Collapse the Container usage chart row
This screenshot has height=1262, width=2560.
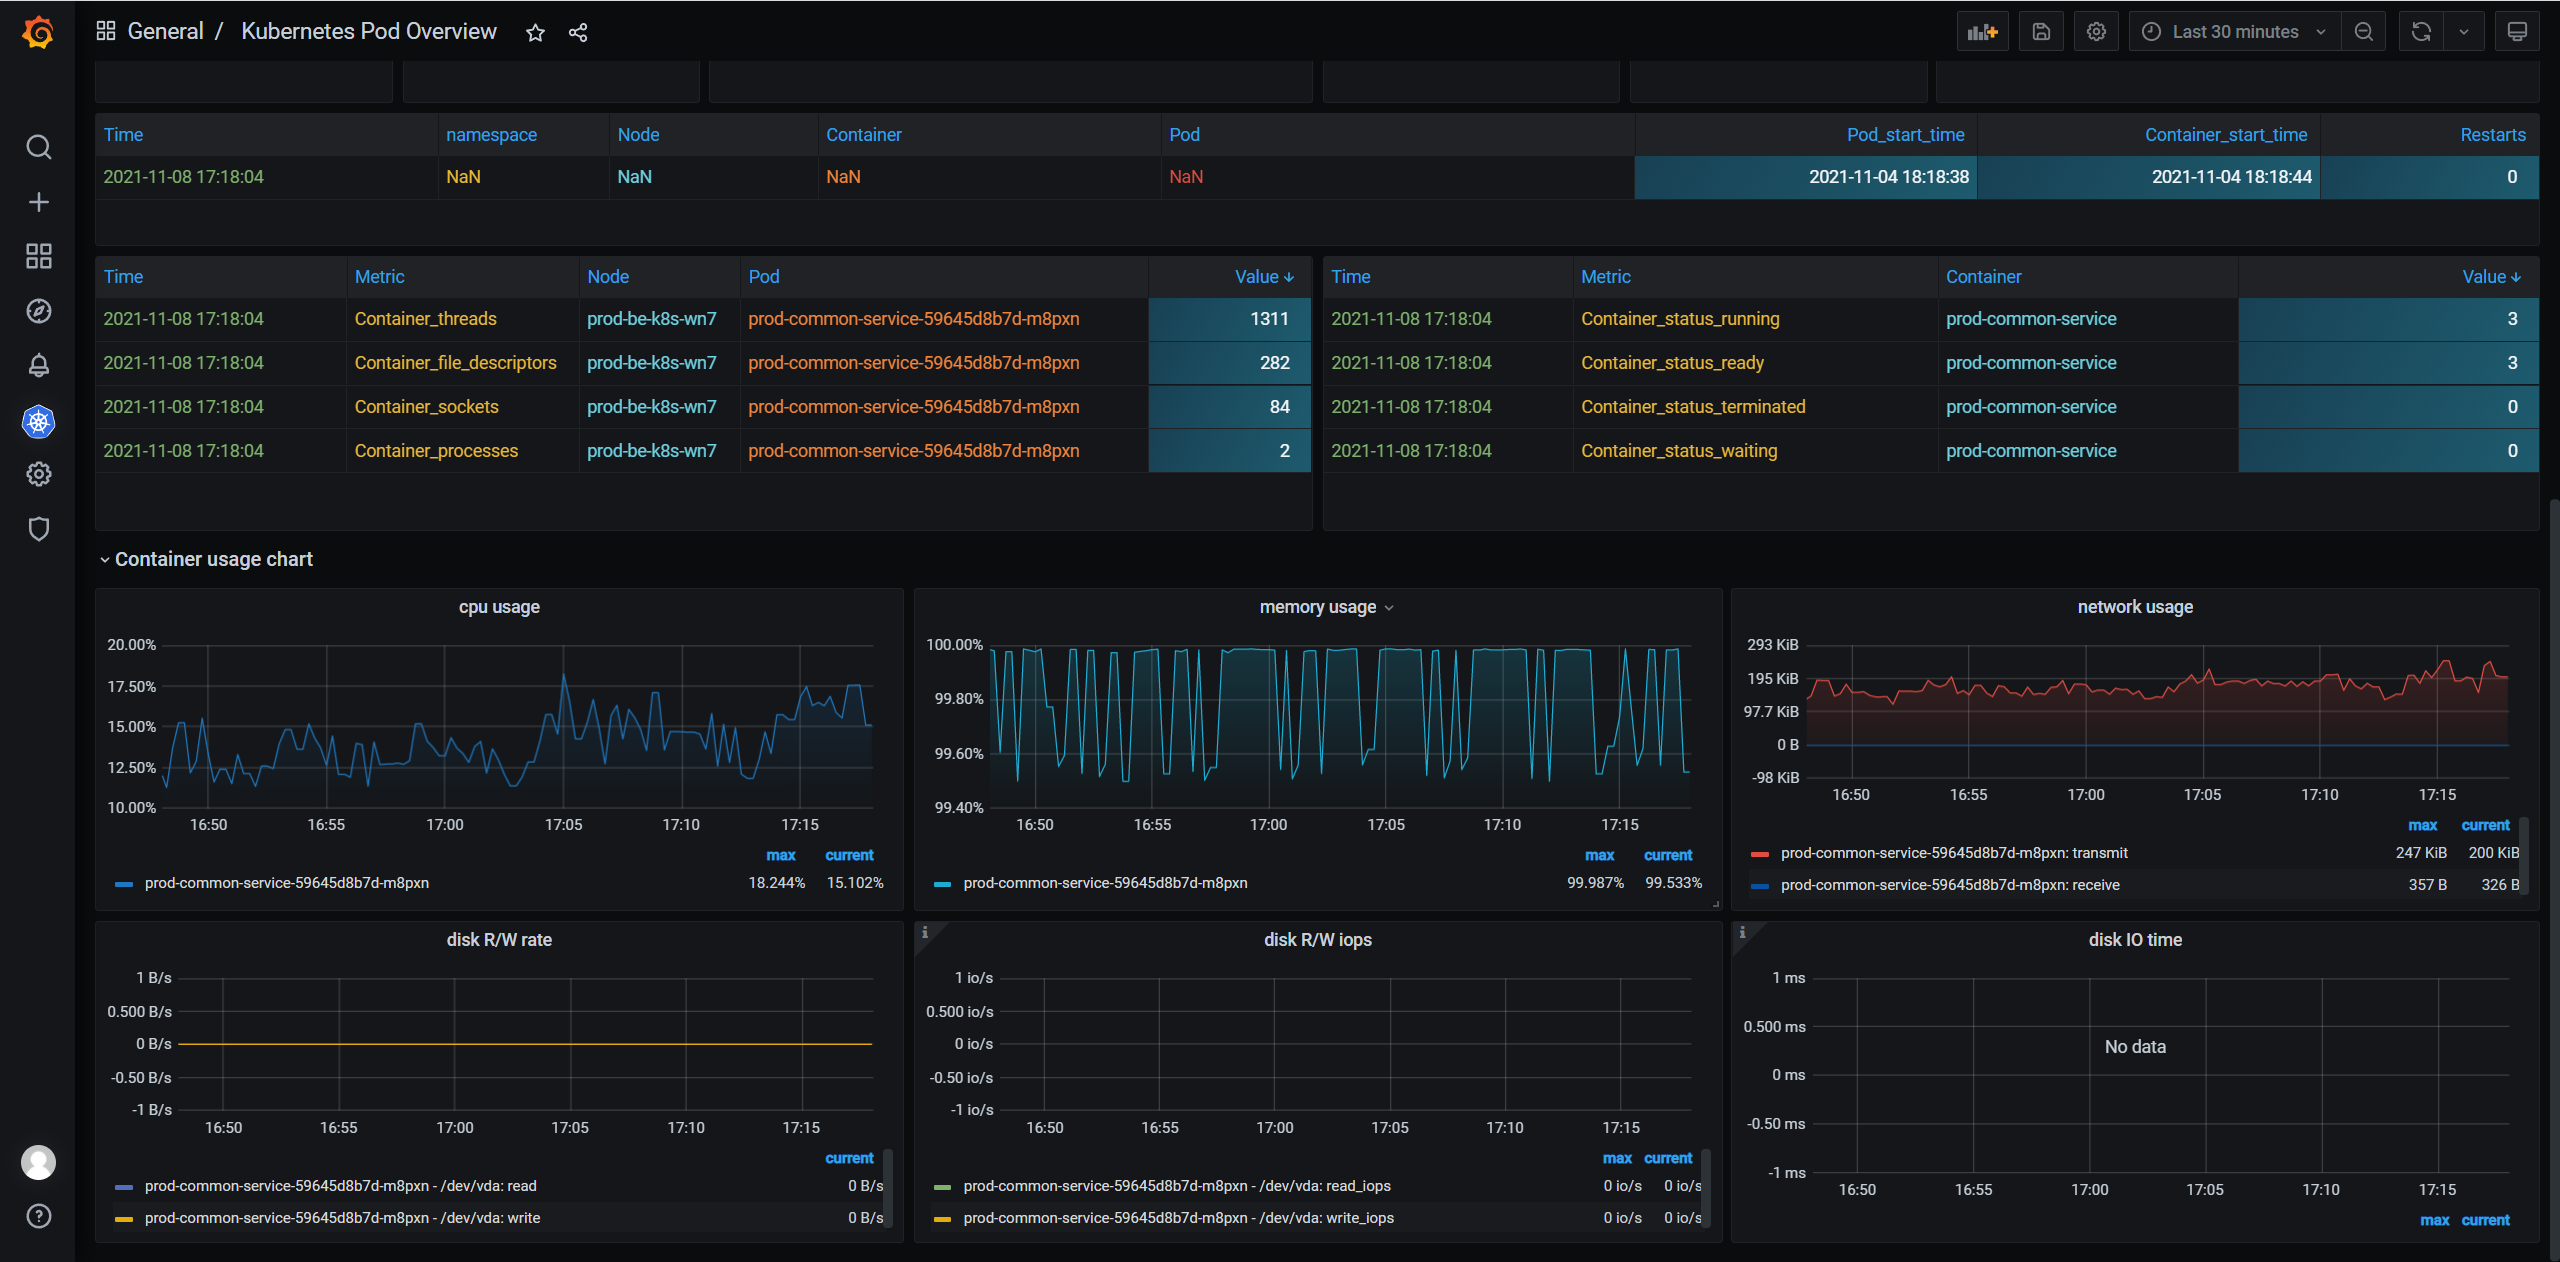(213, 559)
